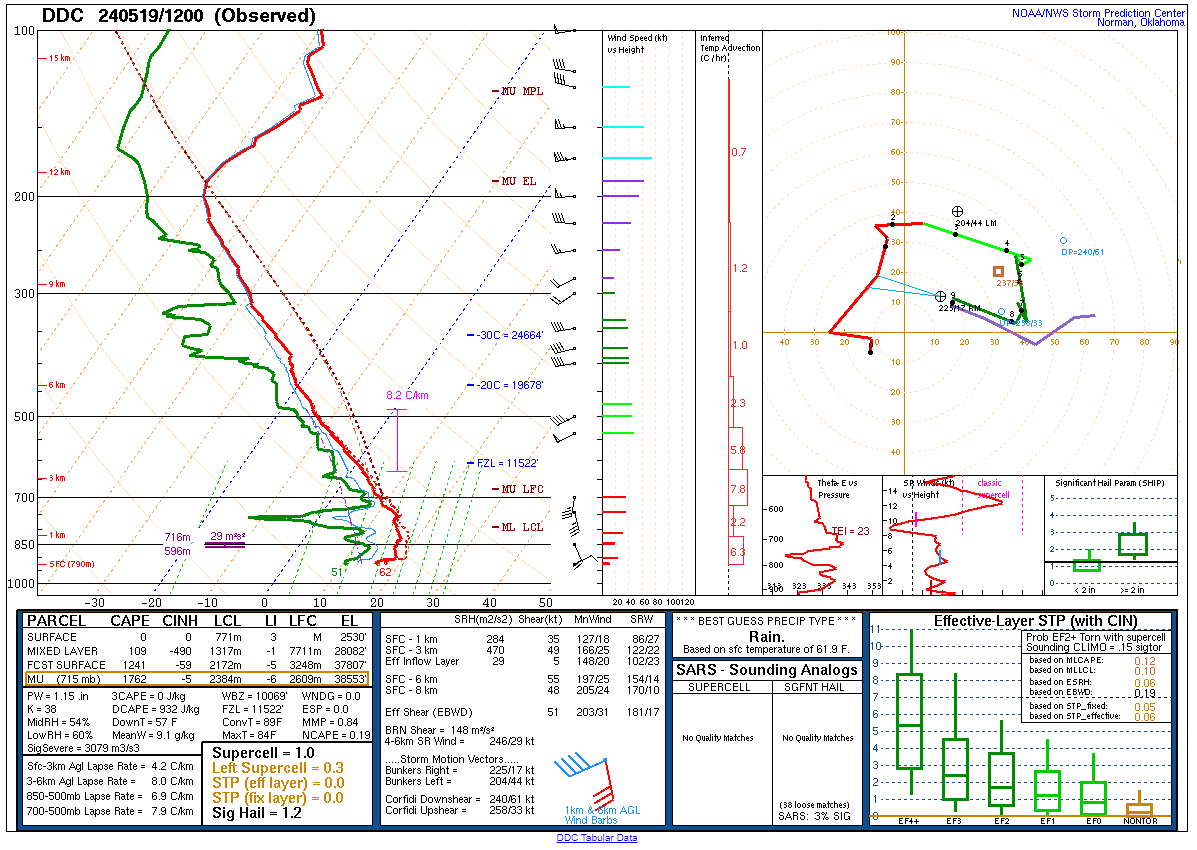Screen dimensions: 1197x850
Task: Click the Effective-Layer STP (with CIN) title
Action: (x=1019, y=621)
